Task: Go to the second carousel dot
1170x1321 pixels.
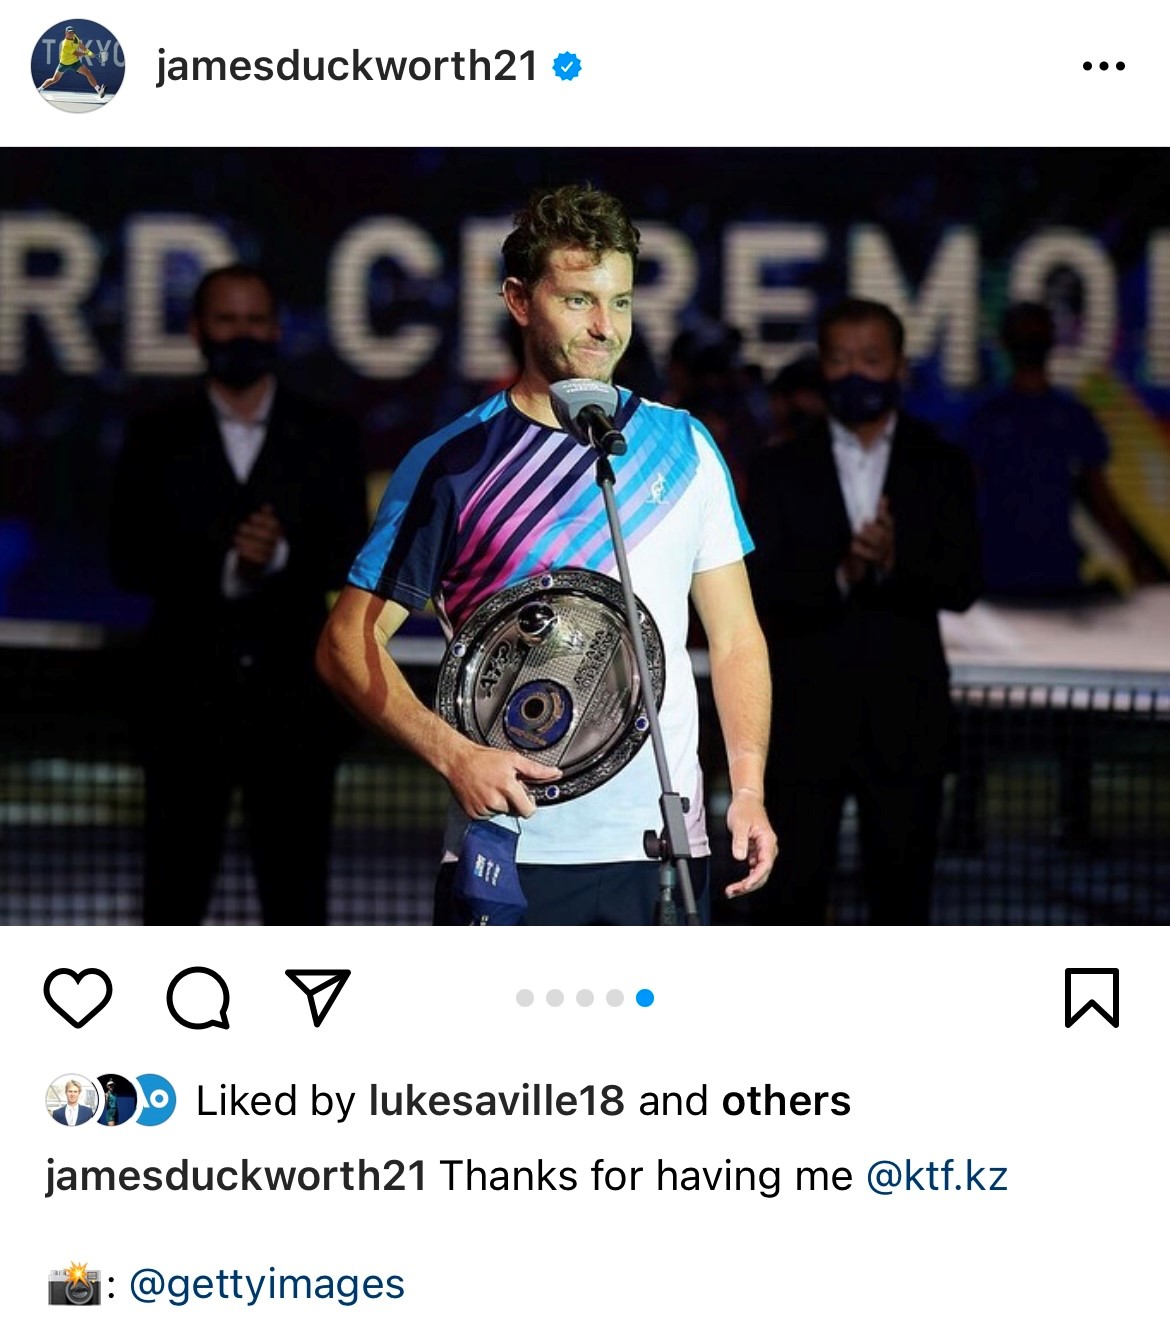Action: pos(555,997)
